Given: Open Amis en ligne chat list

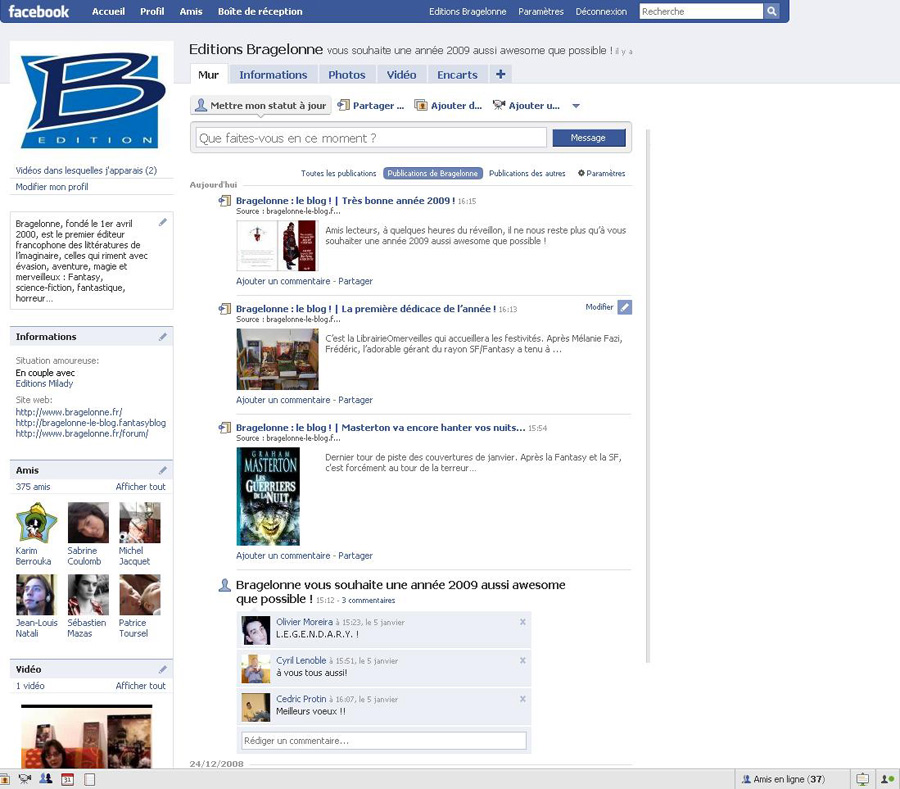Looking at the screenshot, I should 783,779.
